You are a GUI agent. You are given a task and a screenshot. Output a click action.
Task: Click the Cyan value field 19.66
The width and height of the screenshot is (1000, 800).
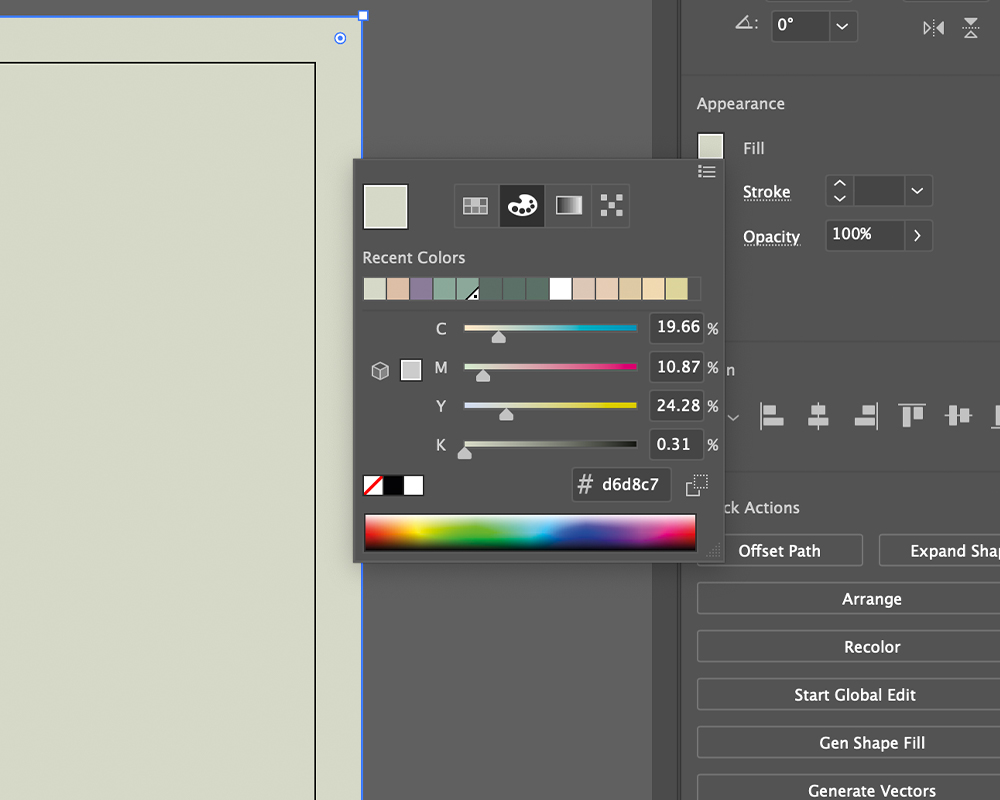pos(677,327)
